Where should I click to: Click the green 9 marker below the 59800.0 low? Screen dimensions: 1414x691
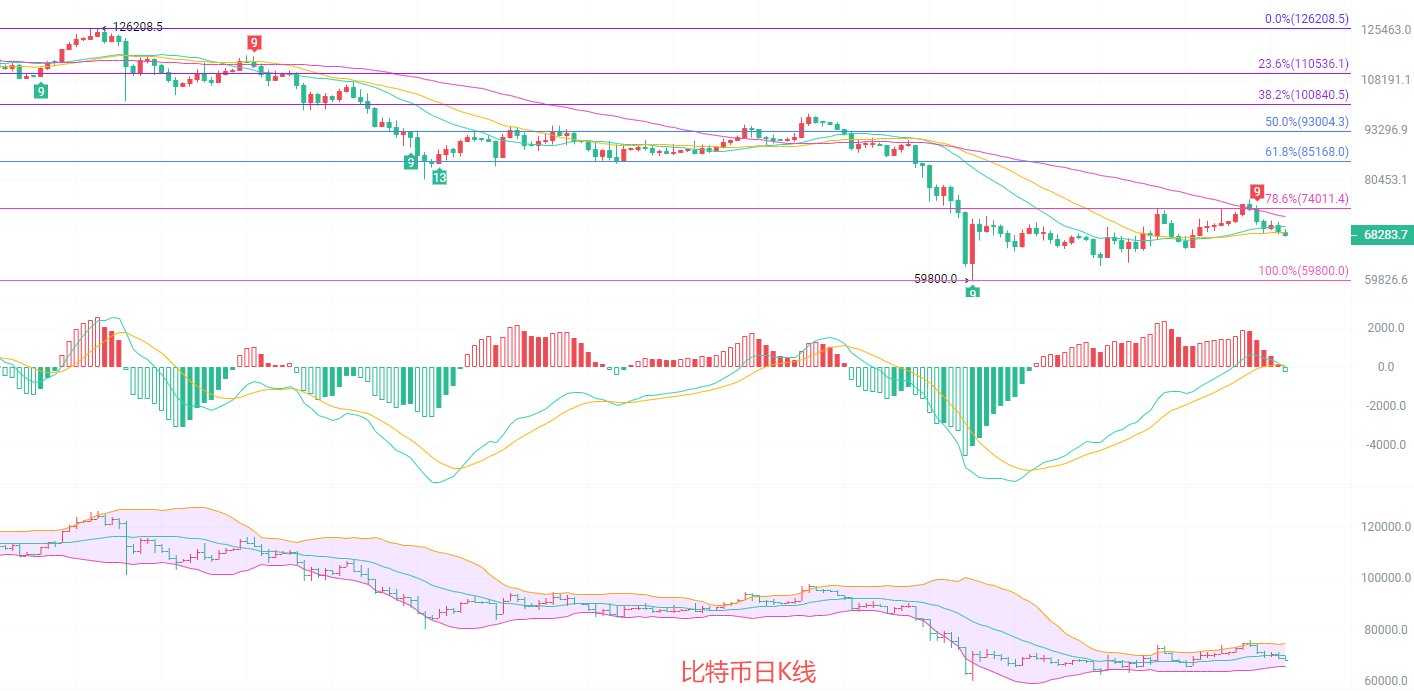click(x=972, y=292)
